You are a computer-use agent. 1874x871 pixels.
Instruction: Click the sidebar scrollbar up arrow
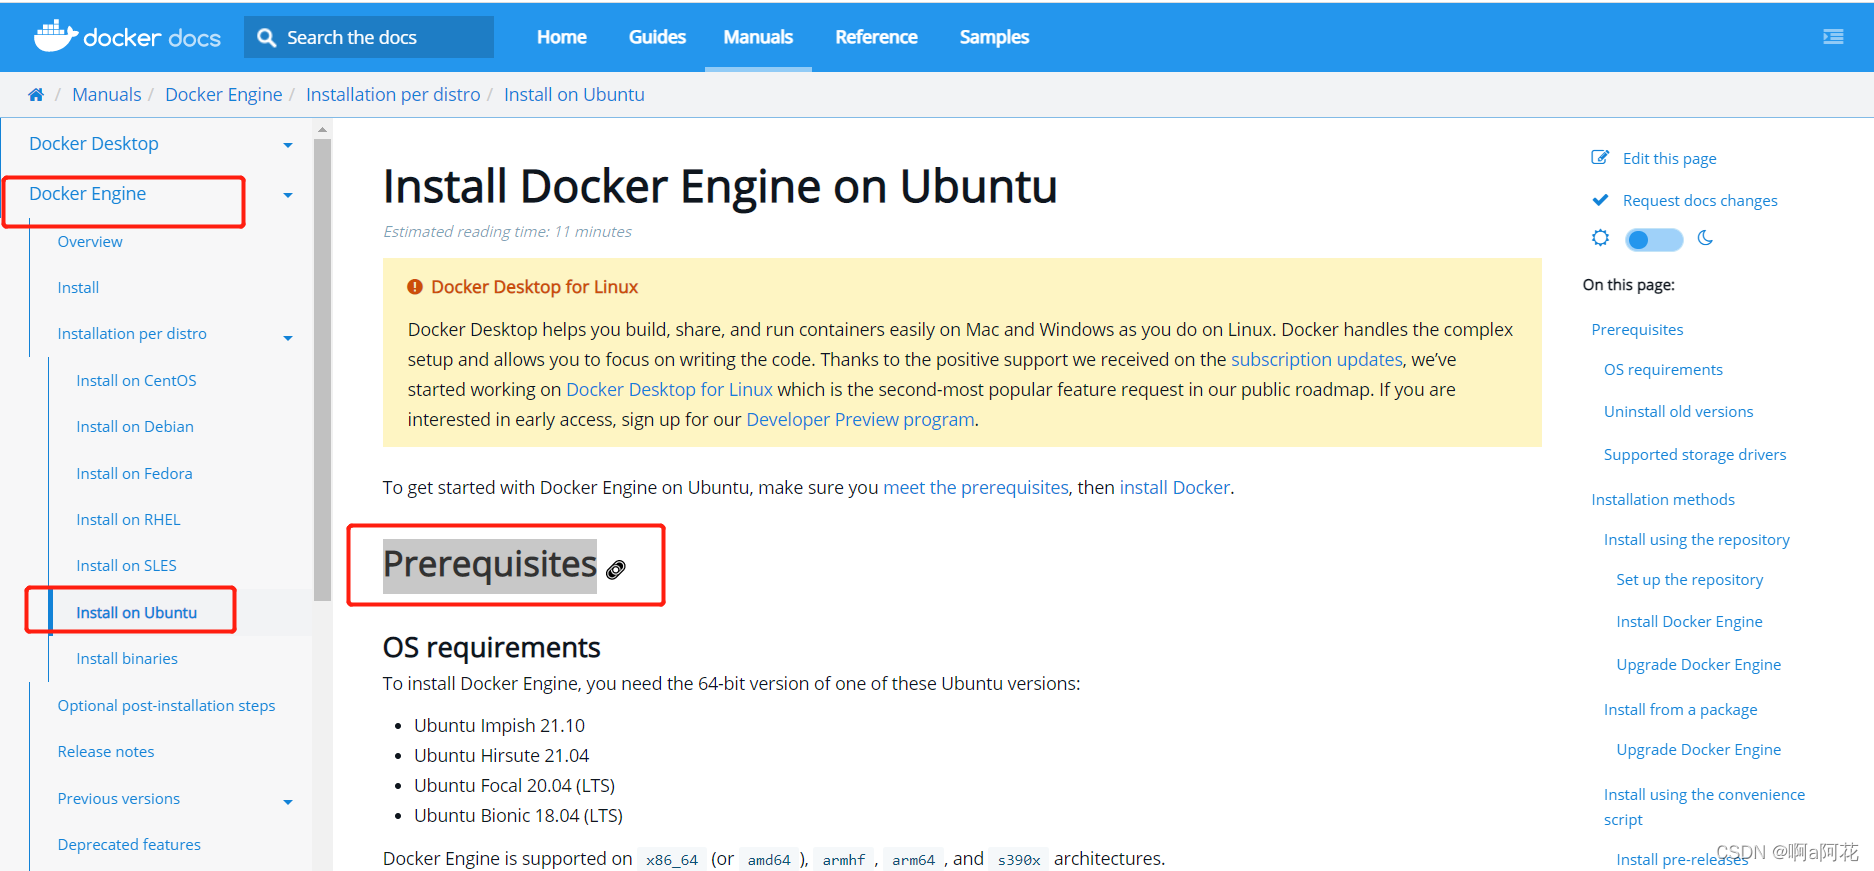pos(322,129)
